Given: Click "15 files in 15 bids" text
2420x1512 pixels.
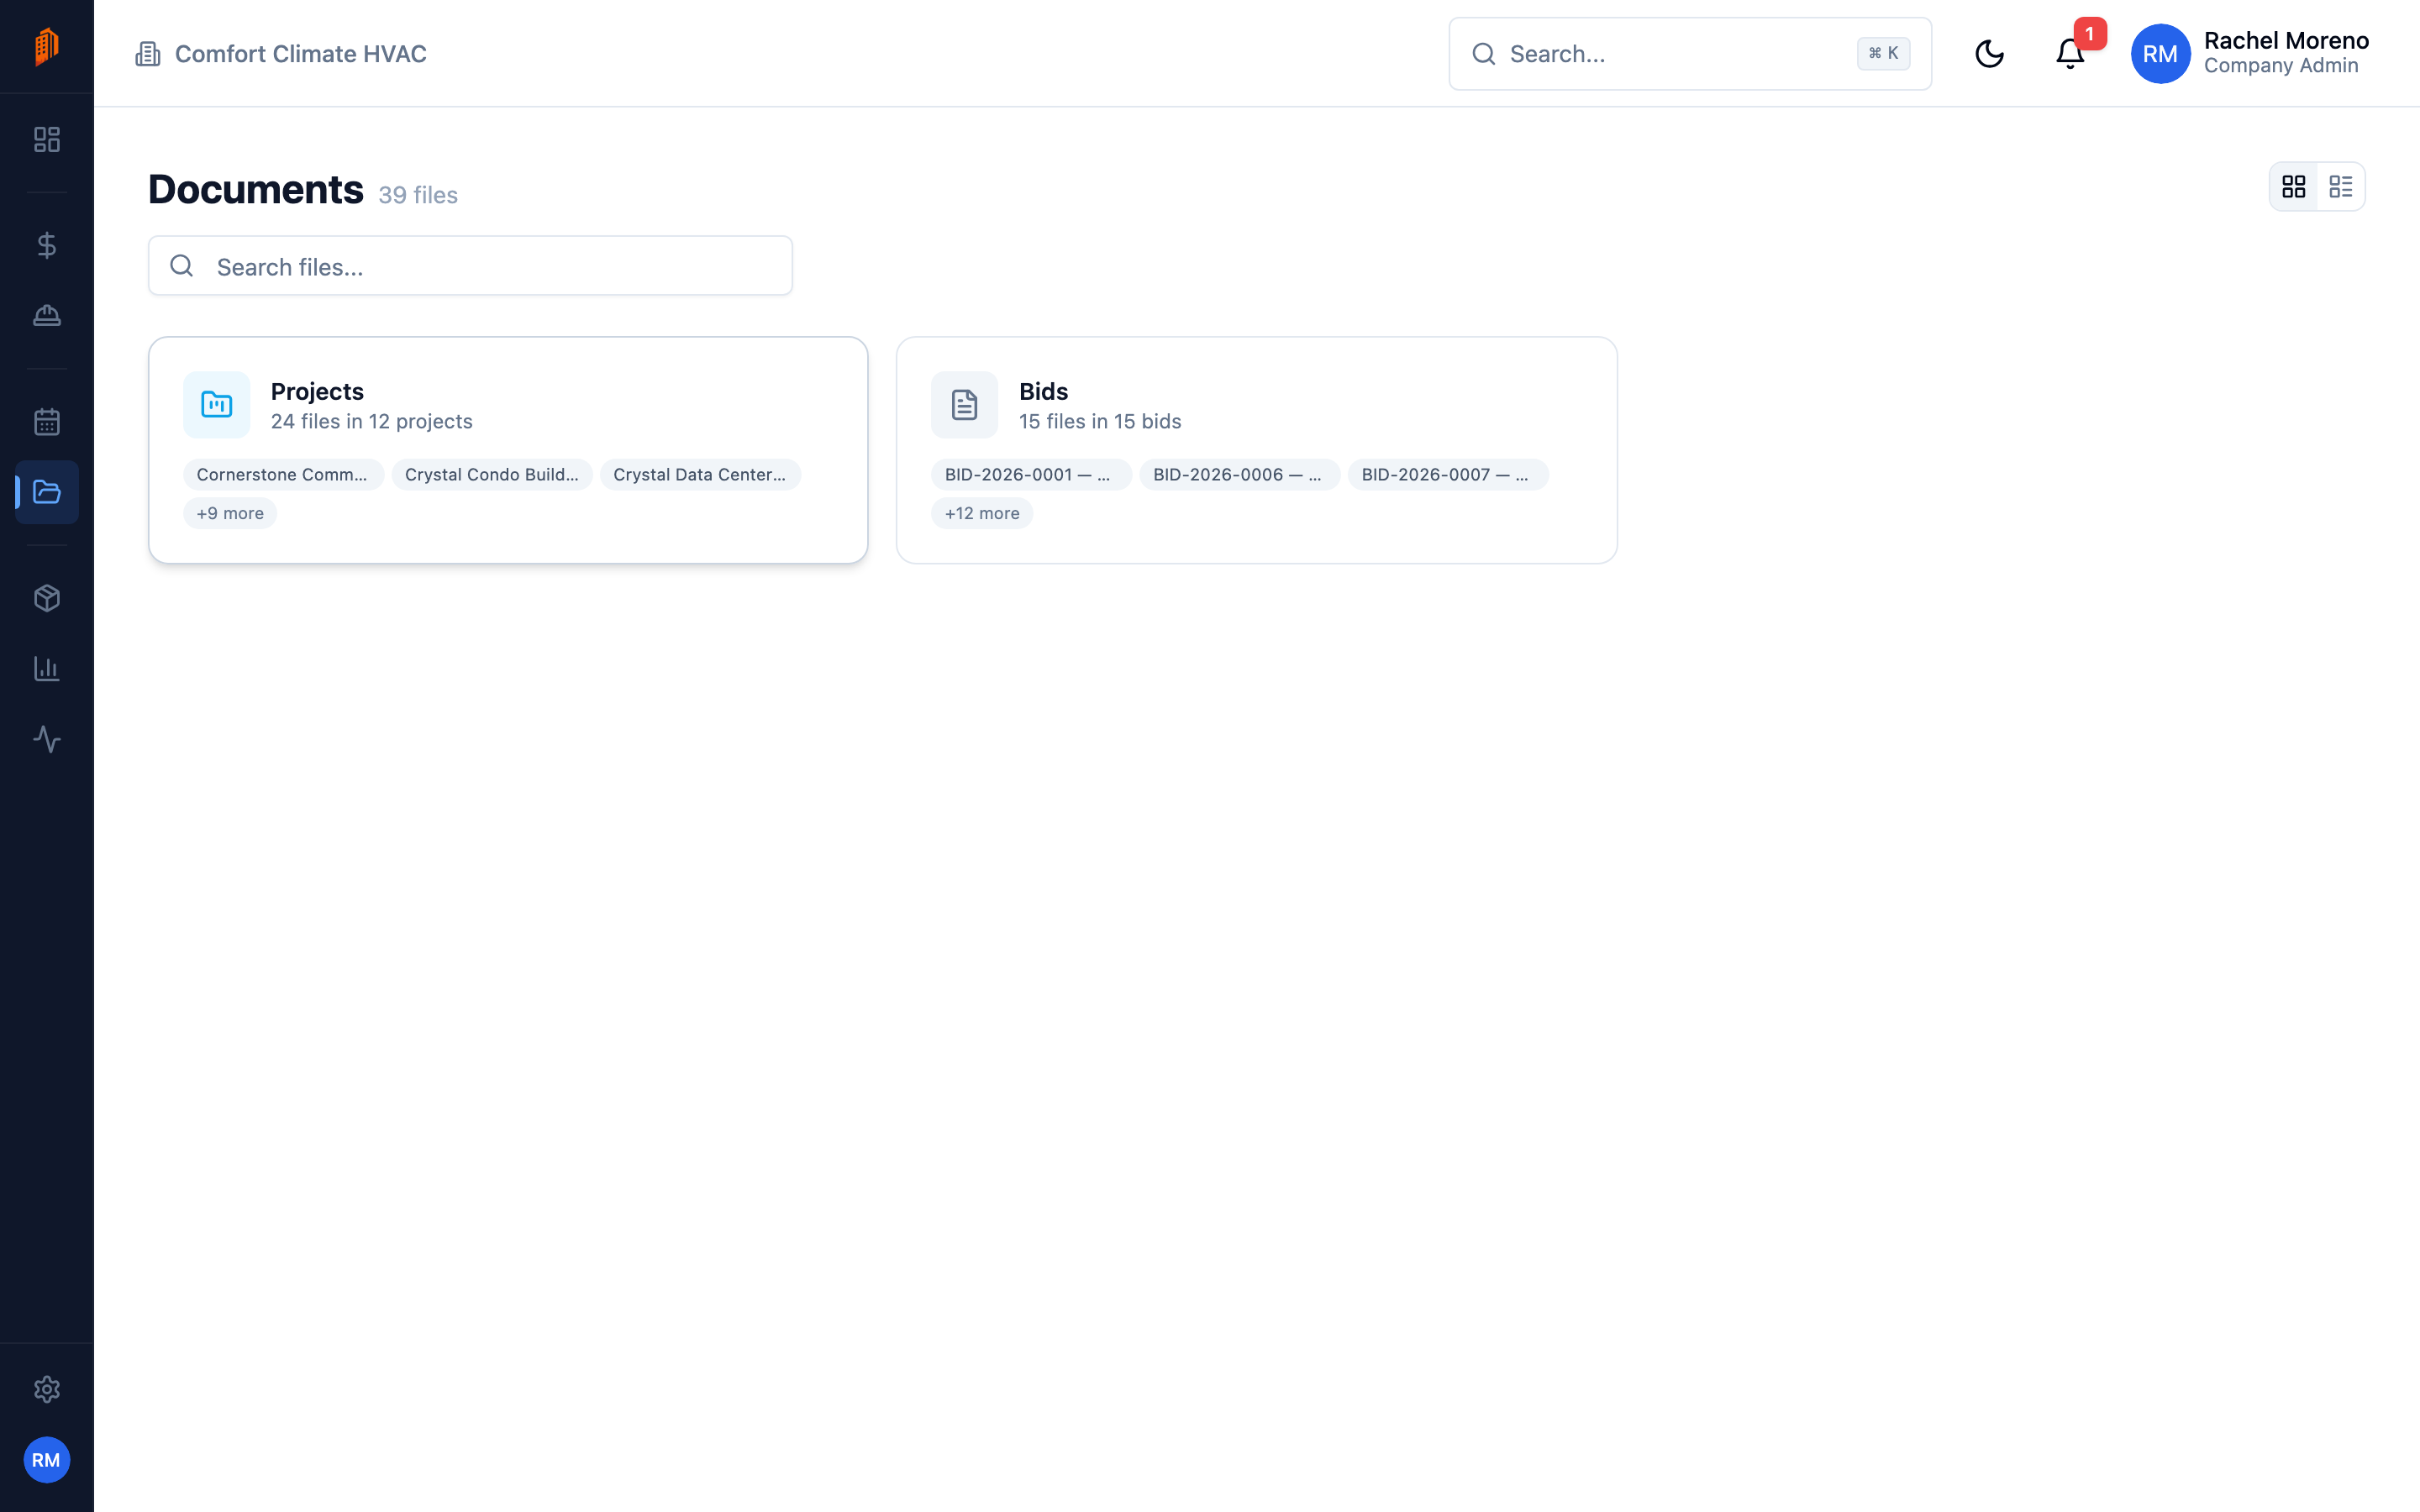Looking at the screenshot, I should click(x=1100, y=422).
